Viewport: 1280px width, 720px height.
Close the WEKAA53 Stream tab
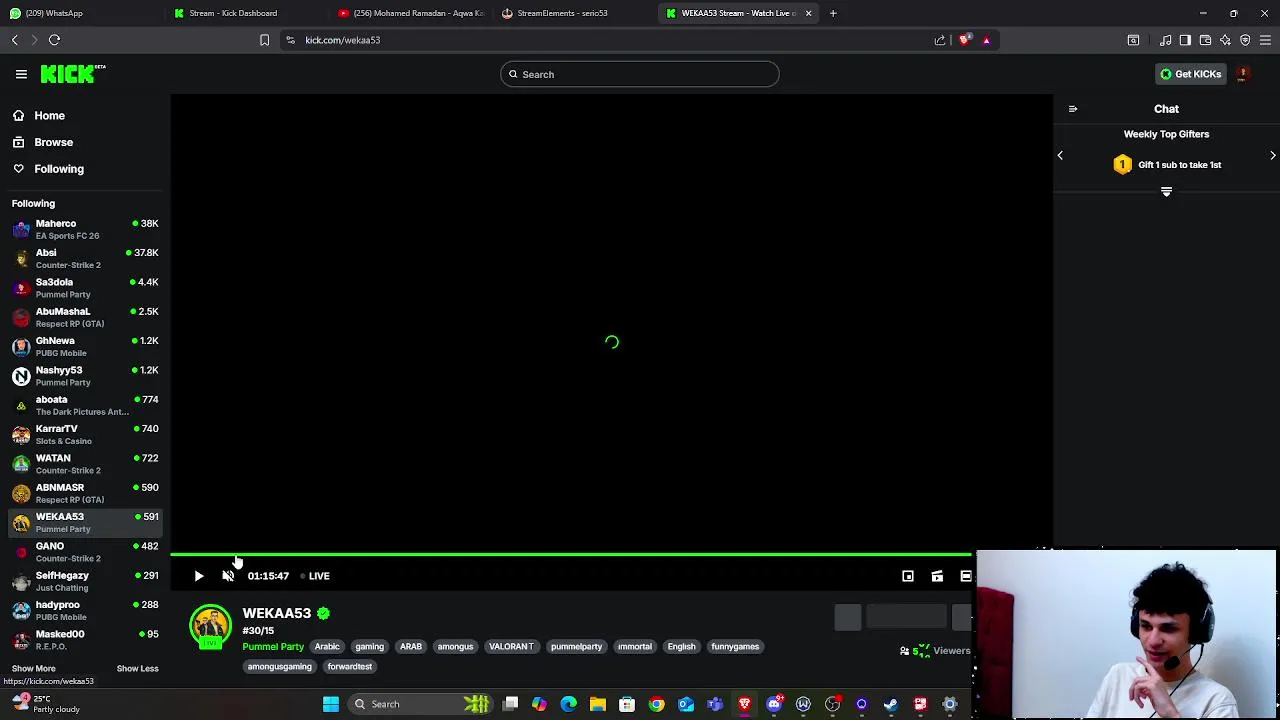[x=808, y=13]
